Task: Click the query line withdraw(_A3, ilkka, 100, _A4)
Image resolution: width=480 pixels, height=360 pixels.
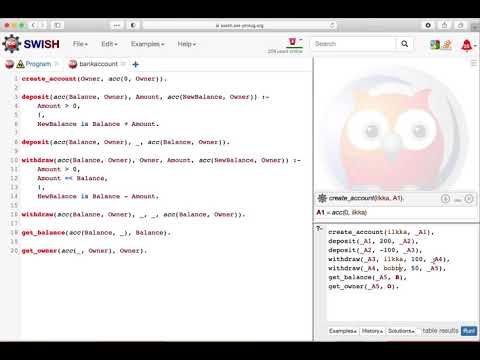Action: (389, 259)
